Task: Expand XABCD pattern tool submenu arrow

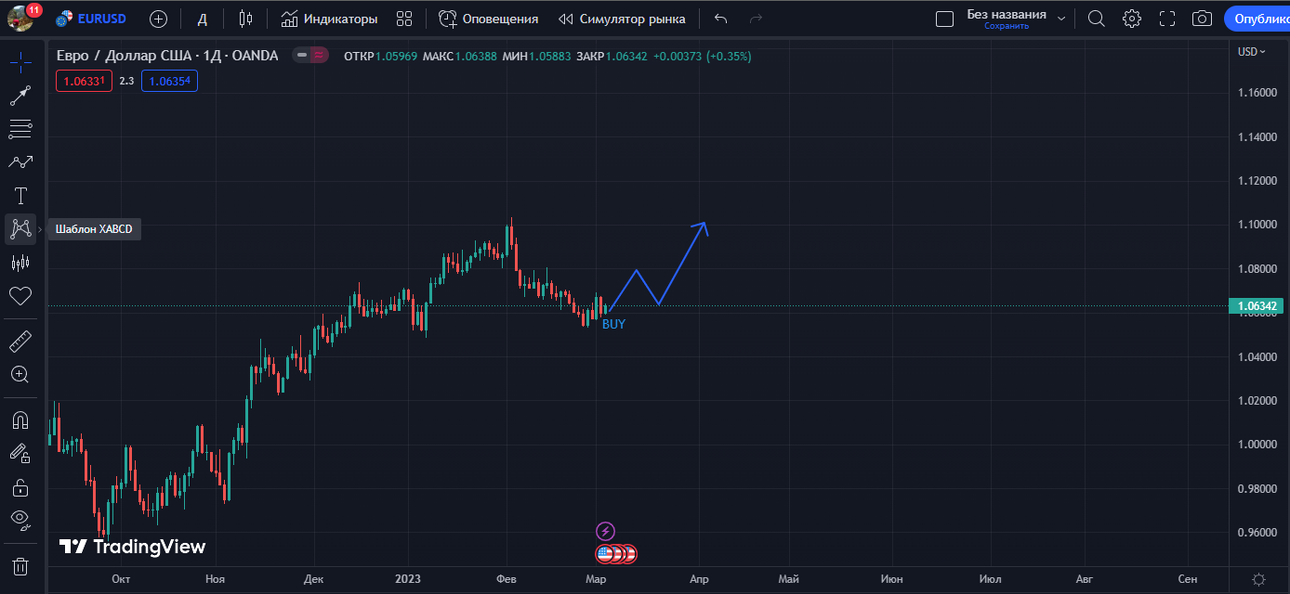Action: click(40, 229)
